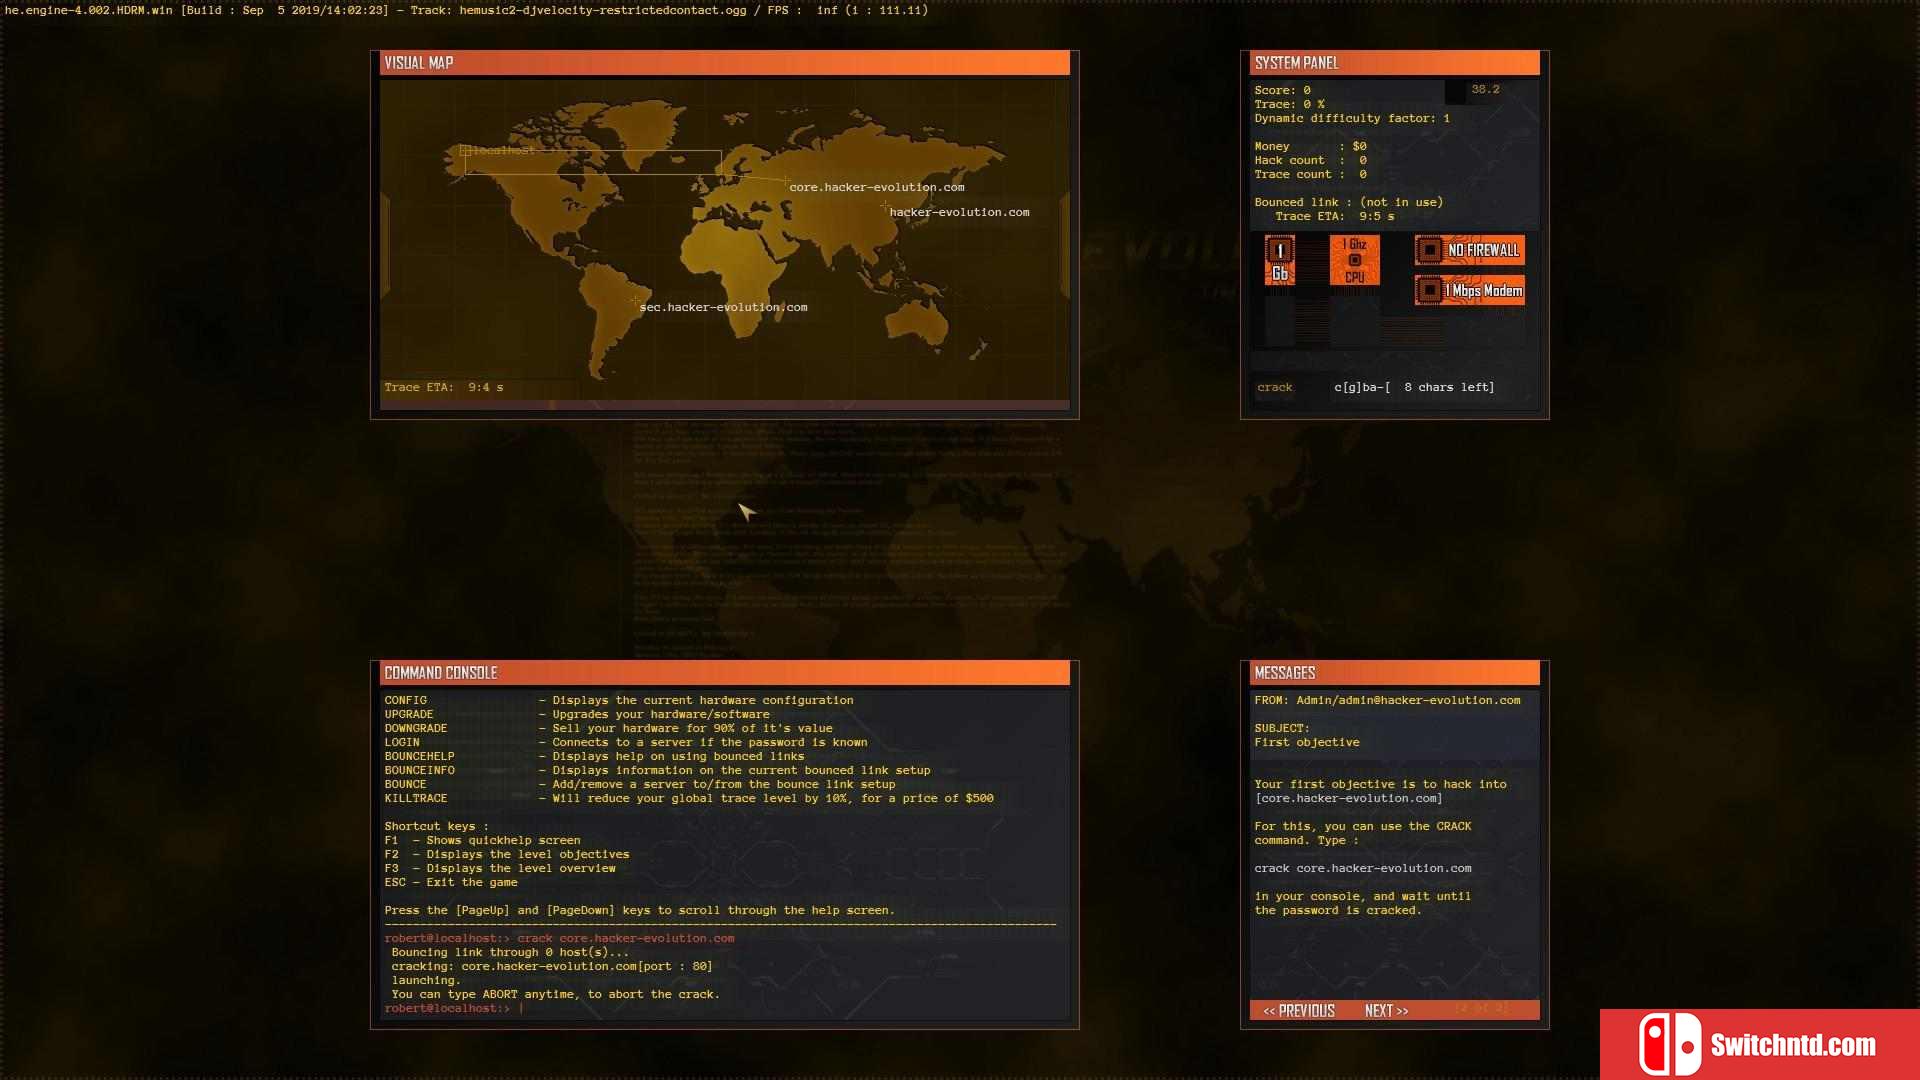Click the "Dynamic difficulty factor: 1" text
1920x1080 pixels.
point(1352,118)
